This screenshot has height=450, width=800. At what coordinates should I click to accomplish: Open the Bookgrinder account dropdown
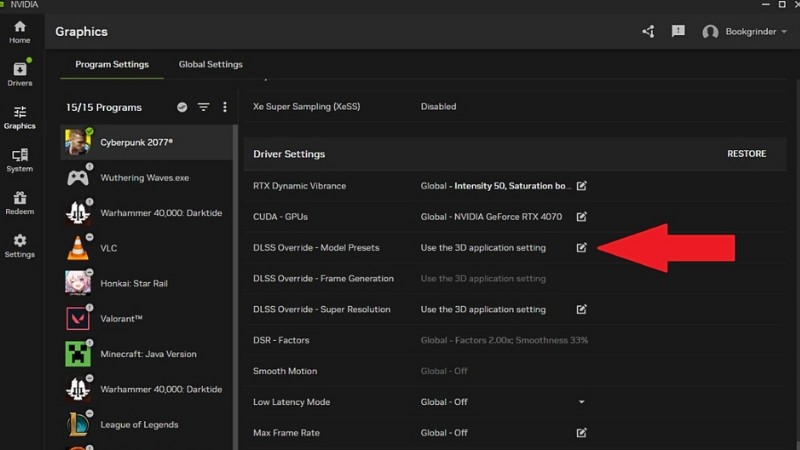click(x=746, y=32)
